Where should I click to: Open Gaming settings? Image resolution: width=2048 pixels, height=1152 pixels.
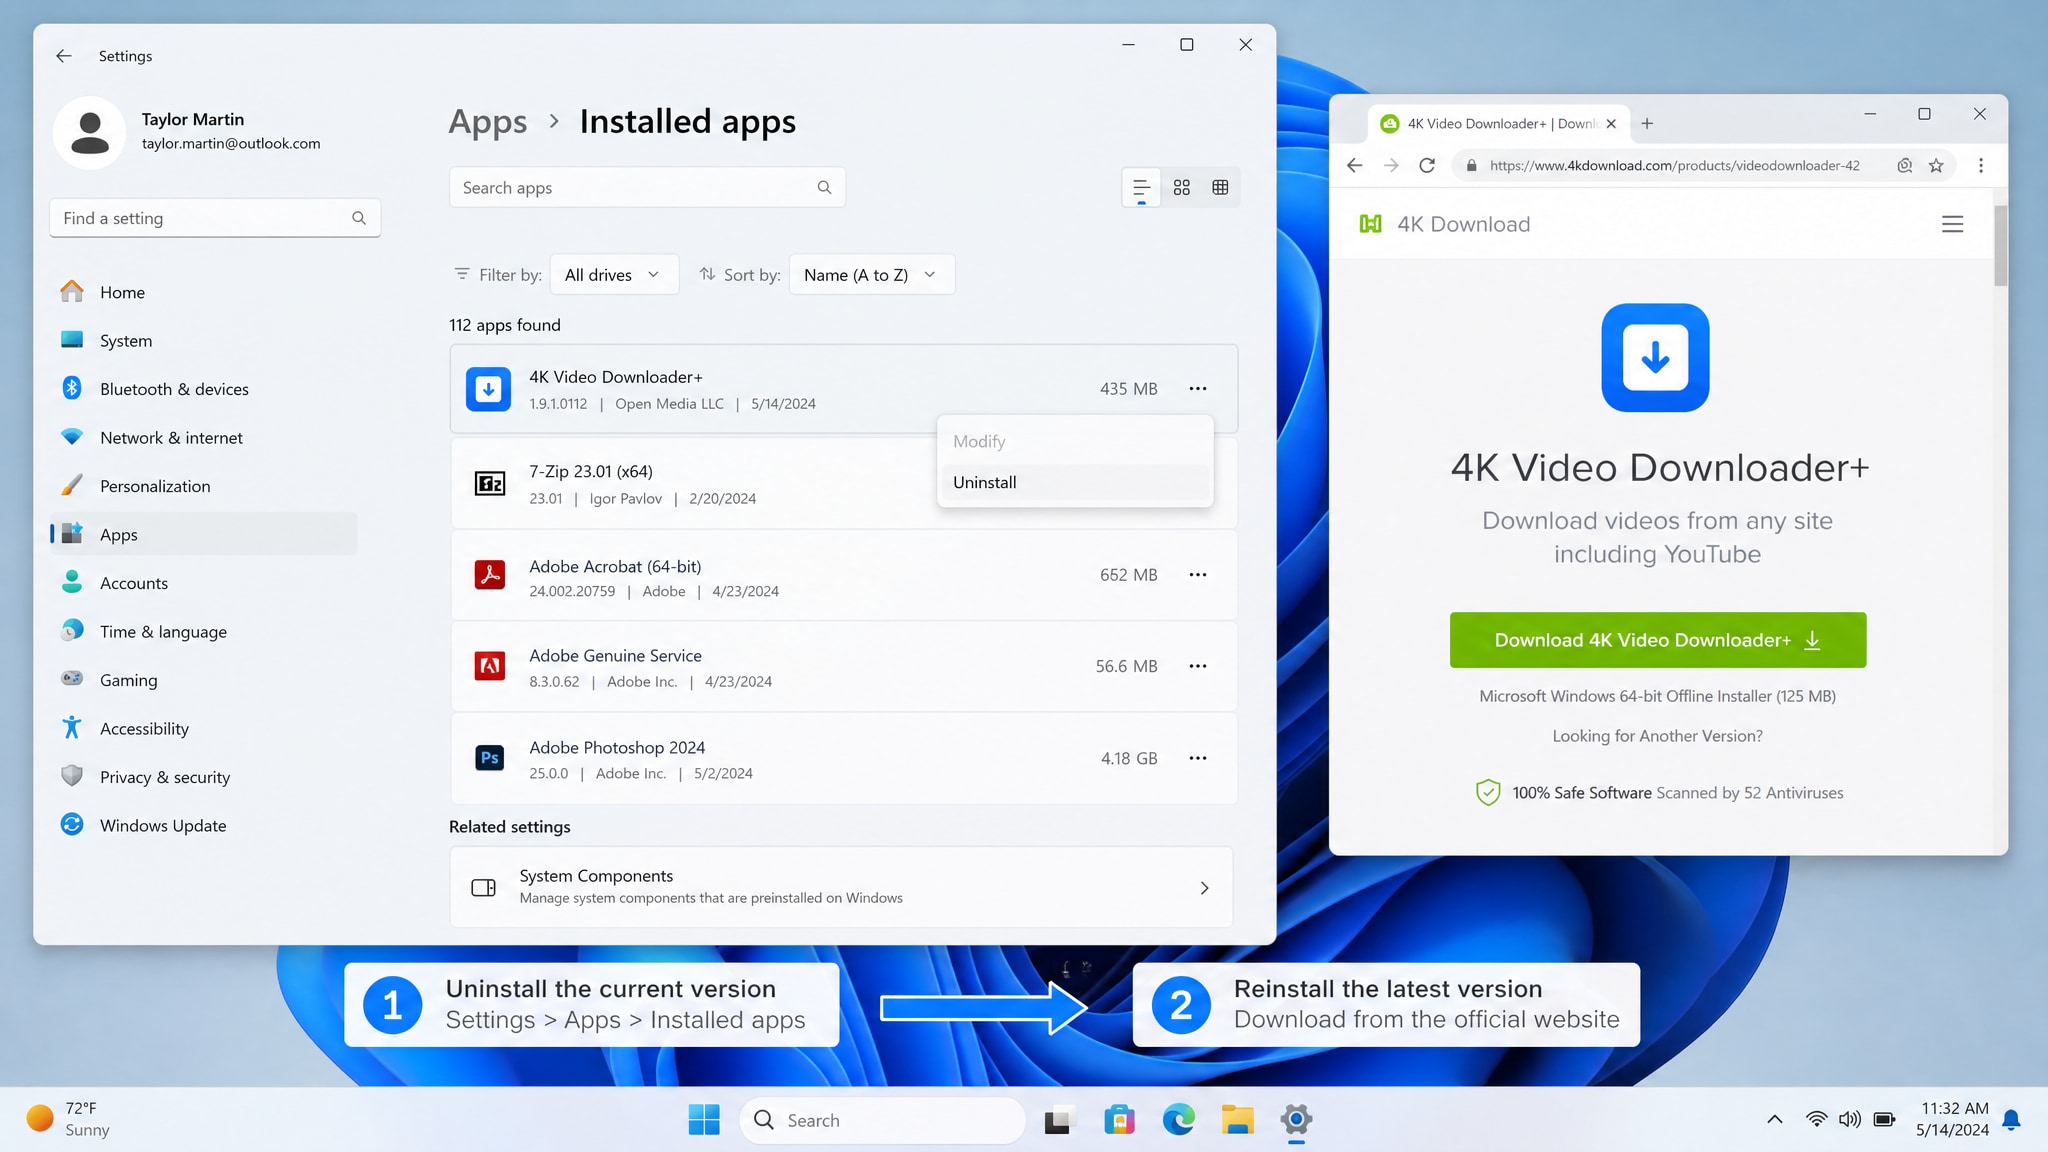(x=203, y=680)
